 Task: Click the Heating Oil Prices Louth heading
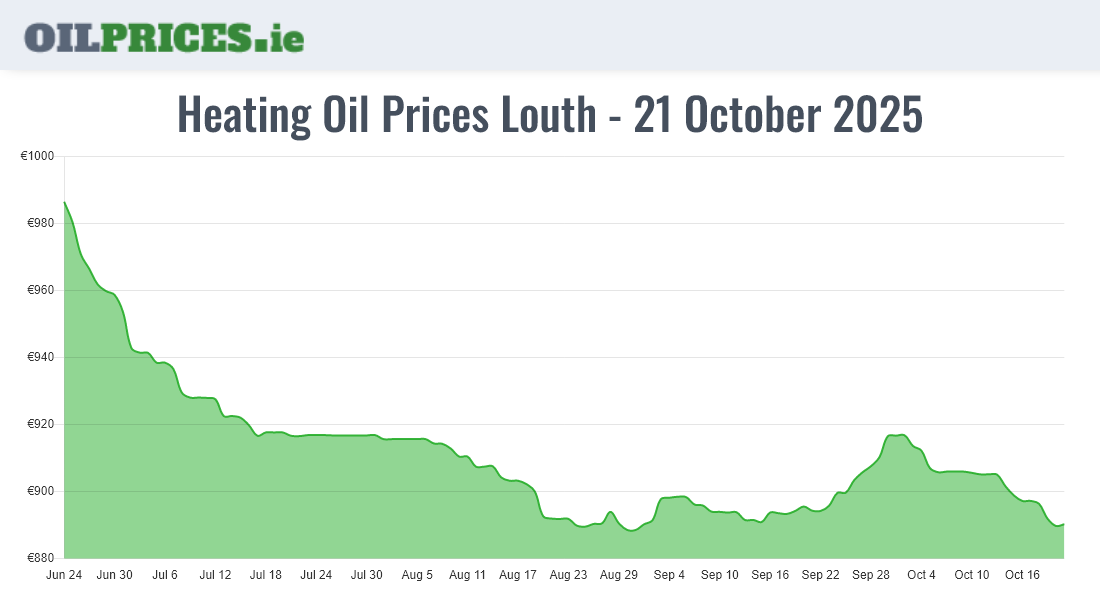(x=549, y=115)
